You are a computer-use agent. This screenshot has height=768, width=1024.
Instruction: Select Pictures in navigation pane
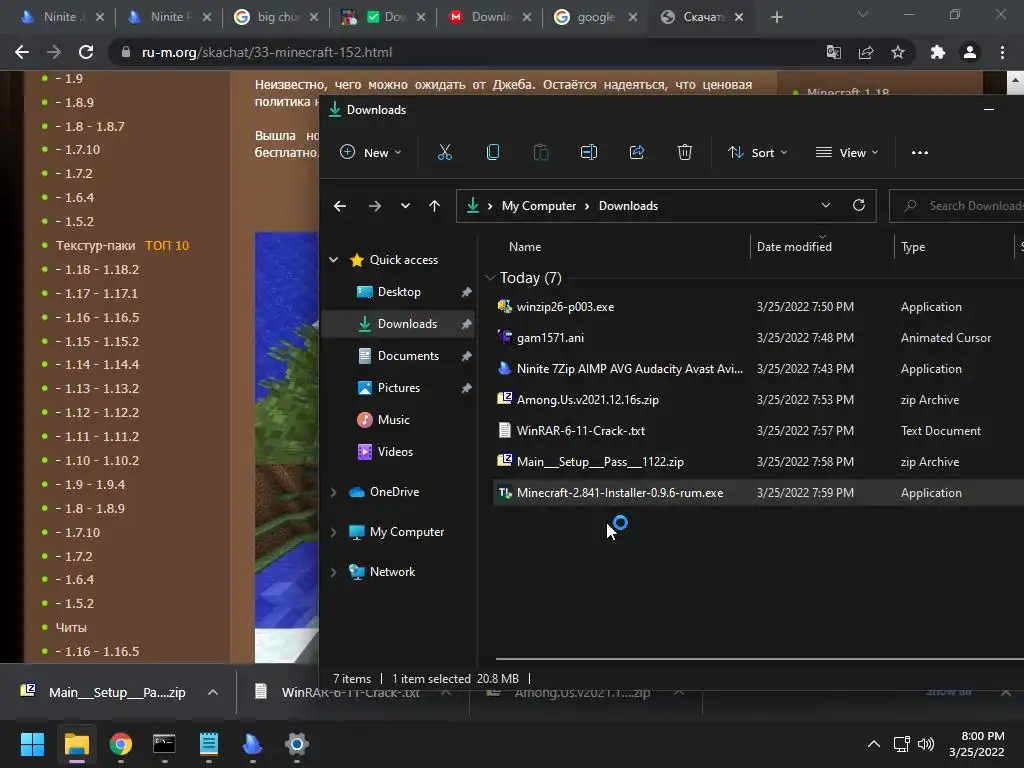pos(398,388)
